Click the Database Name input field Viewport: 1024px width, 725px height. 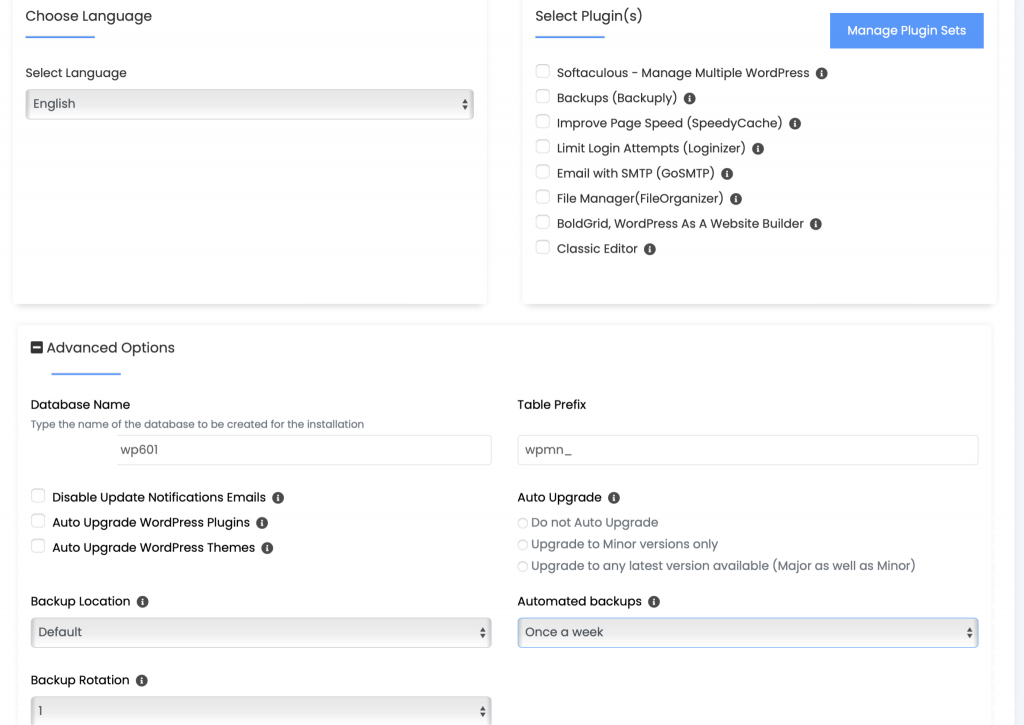(x=303, y=450)
